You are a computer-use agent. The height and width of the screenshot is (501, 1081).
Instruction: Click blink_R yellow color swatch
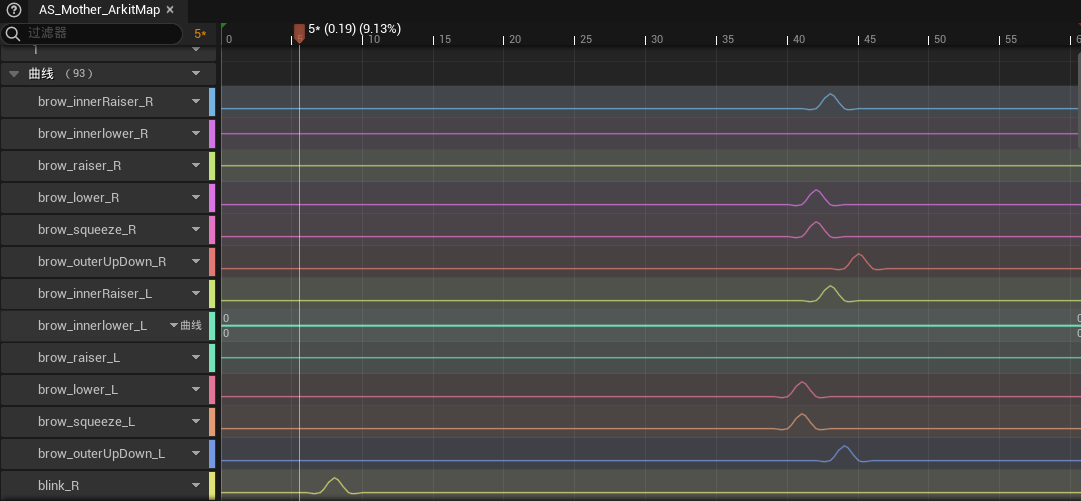pyautogui.click(x=212, y=486)
